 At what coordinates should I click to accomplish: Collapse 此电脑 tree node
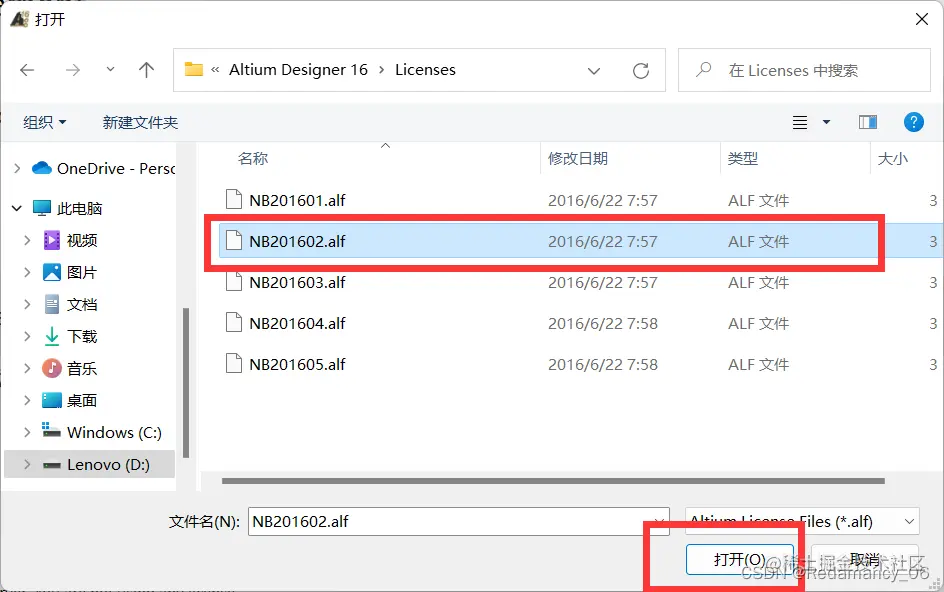point(17,208)
